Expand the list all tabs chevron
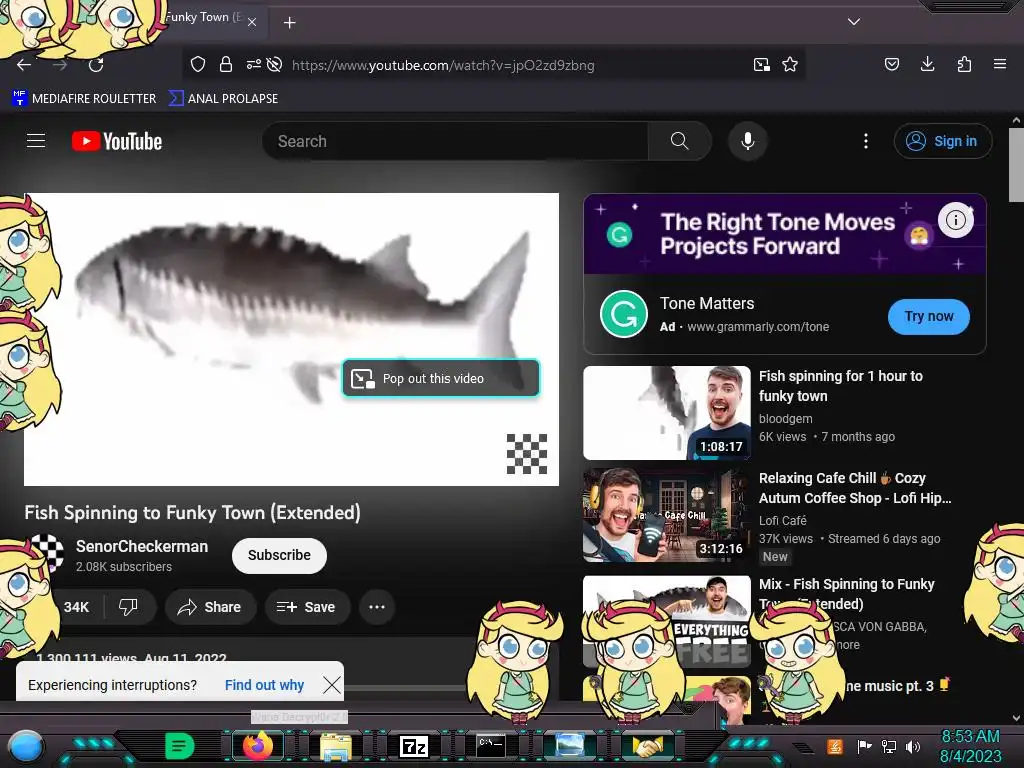 pyautogui.click(x=854, y=22)
